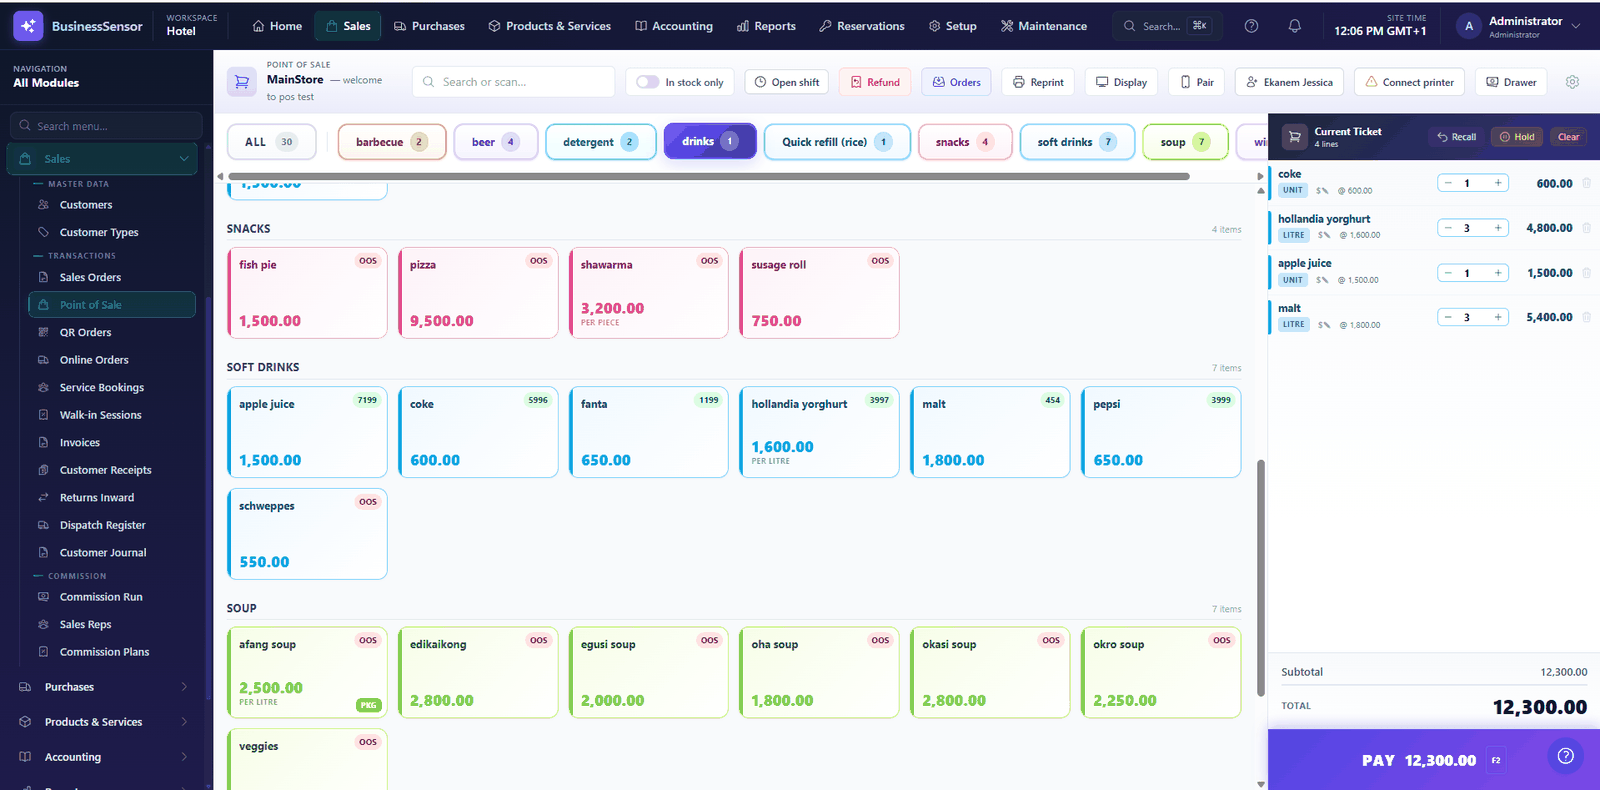Decrease malt quantity with minus icon
Viewport: 1600px width, 790px height.
1448,317
